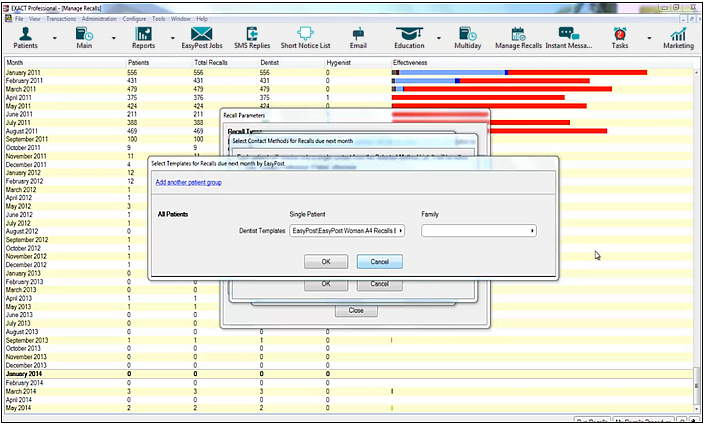Open the Tasks alarm icon
The width and height of the screenshot is (706, 426).
click(620, 38)
